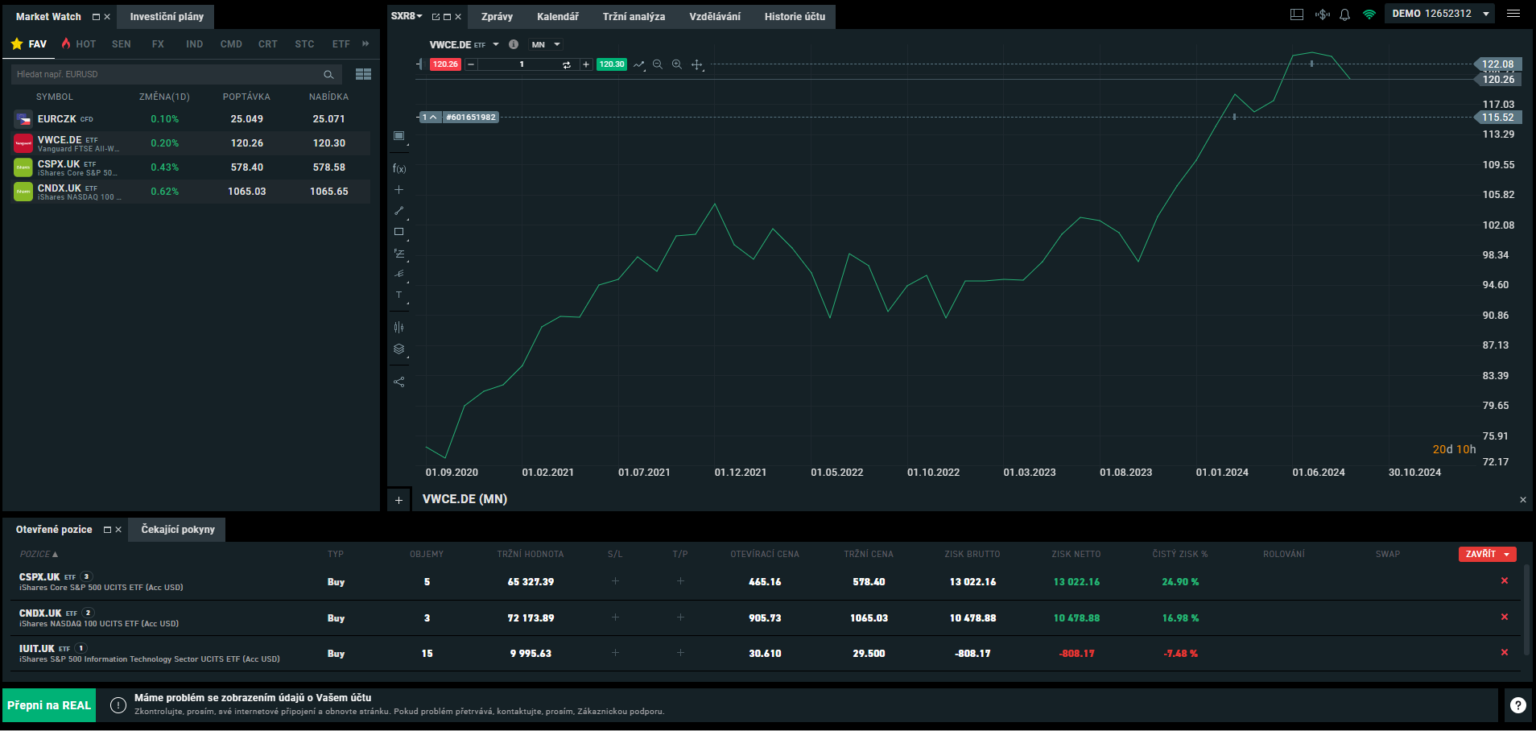Select the trend line drawing tool
Viewport: 1536px width, 731px height.
point(399,210)
